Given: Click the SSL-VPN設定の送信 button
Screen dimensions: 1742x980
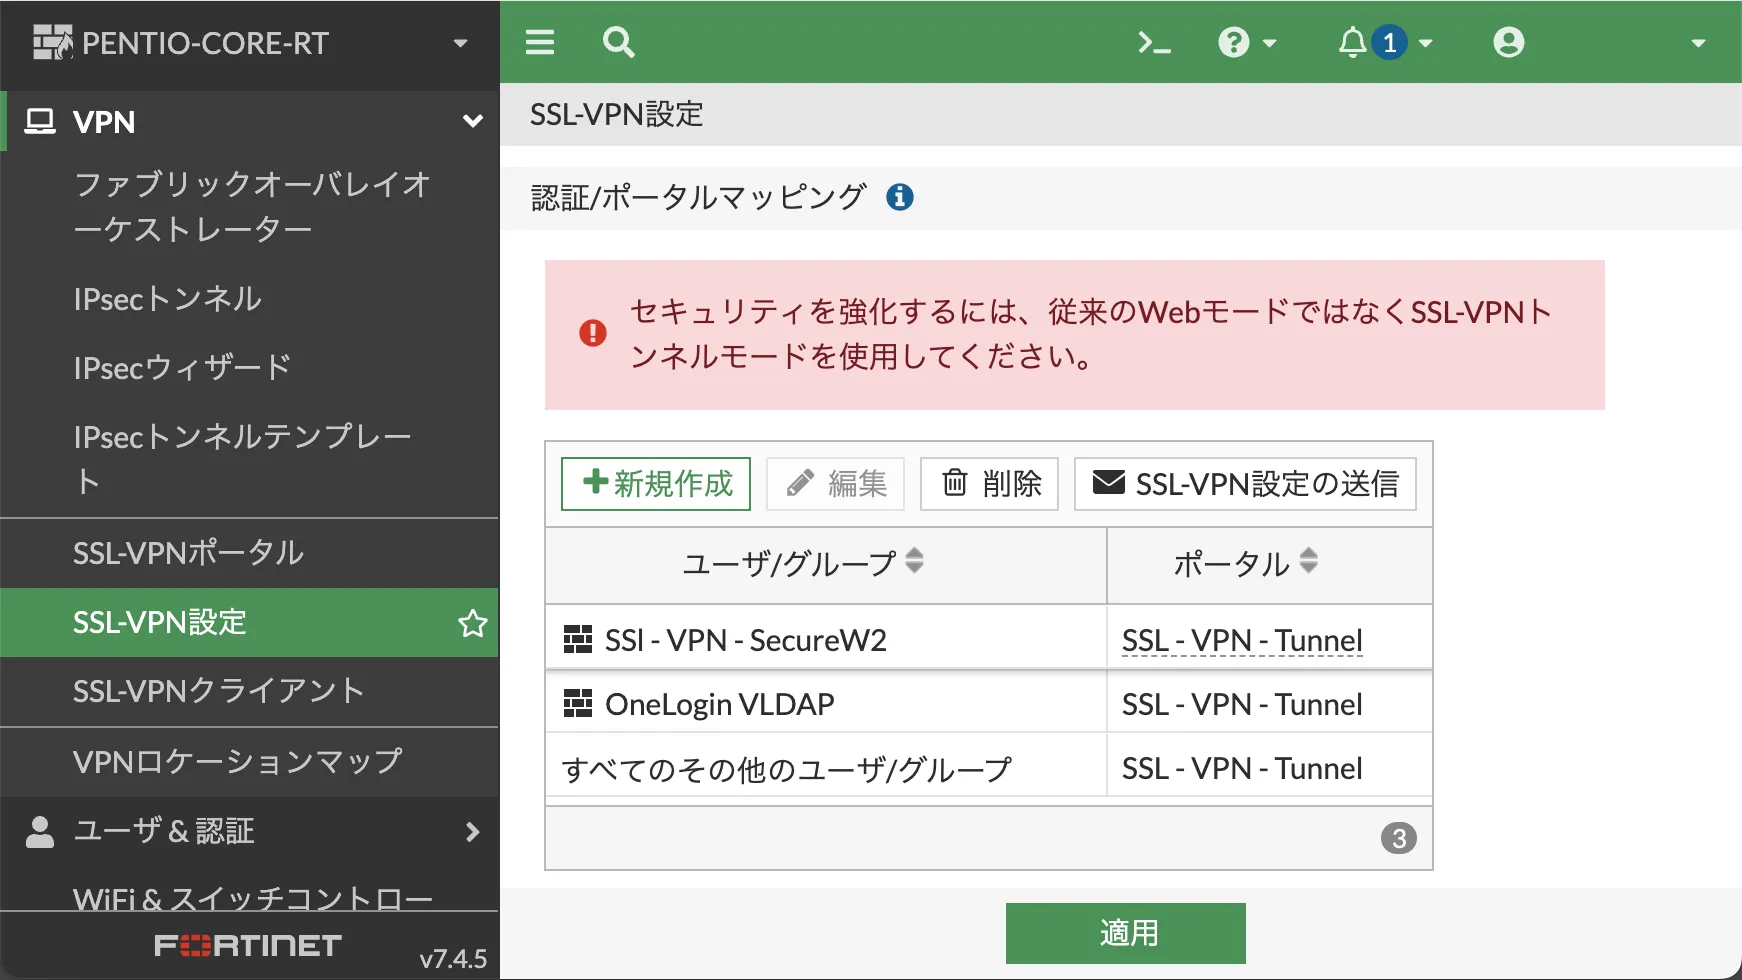Looking at the screenshot, I should tap(1245, 484).
